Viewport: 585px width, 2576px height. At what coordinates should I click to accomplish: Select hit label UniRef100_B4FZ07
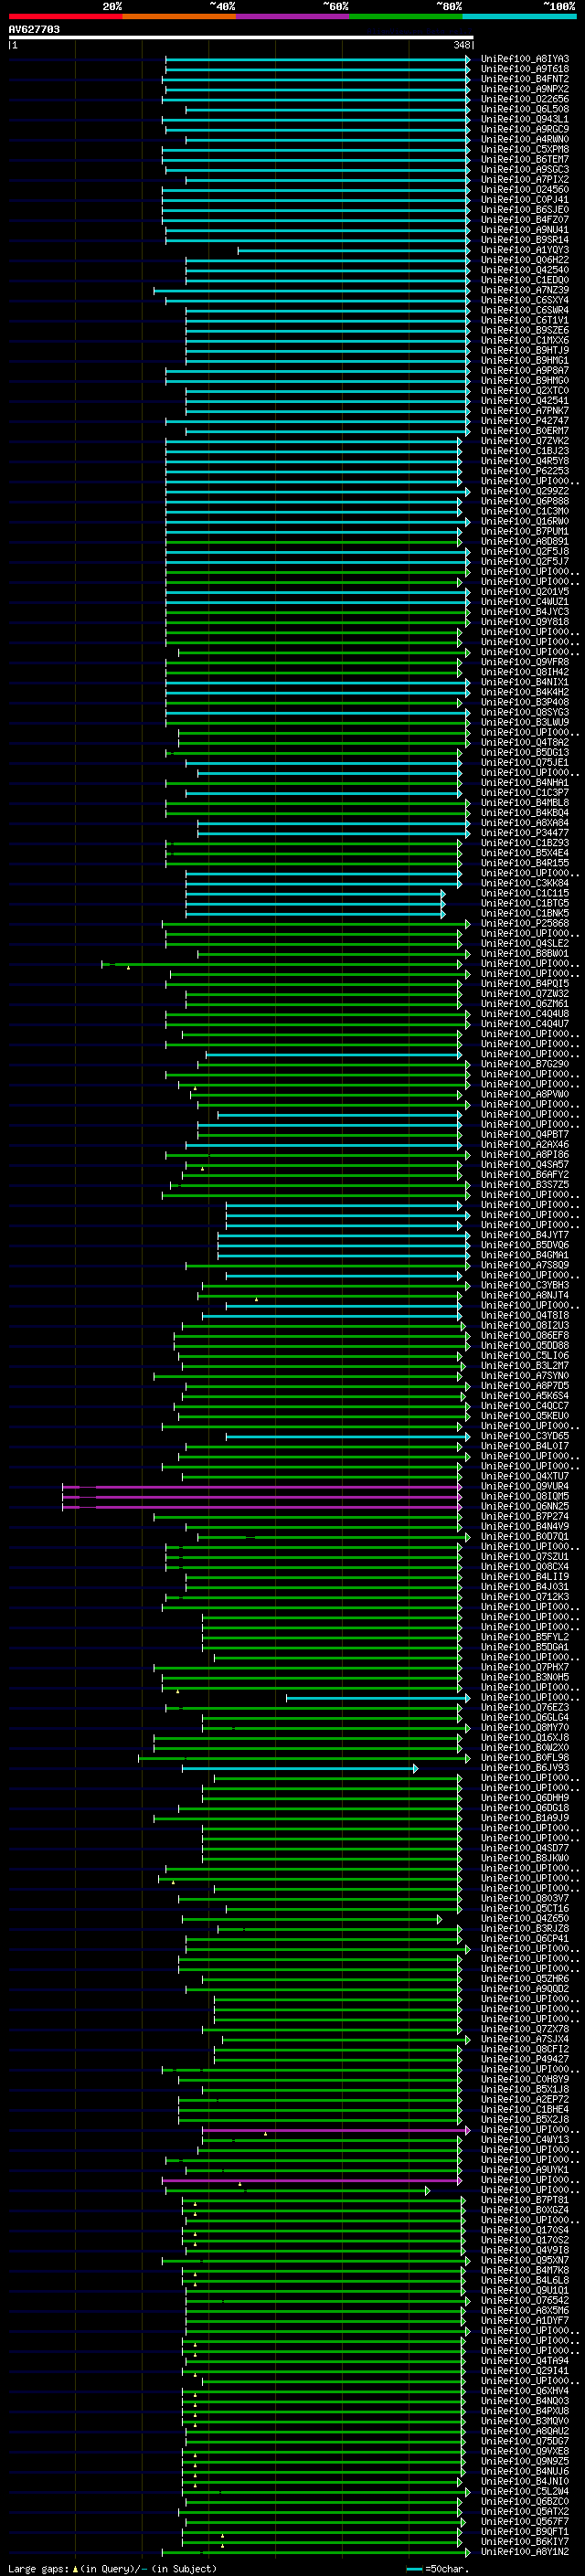coord(524,220)
